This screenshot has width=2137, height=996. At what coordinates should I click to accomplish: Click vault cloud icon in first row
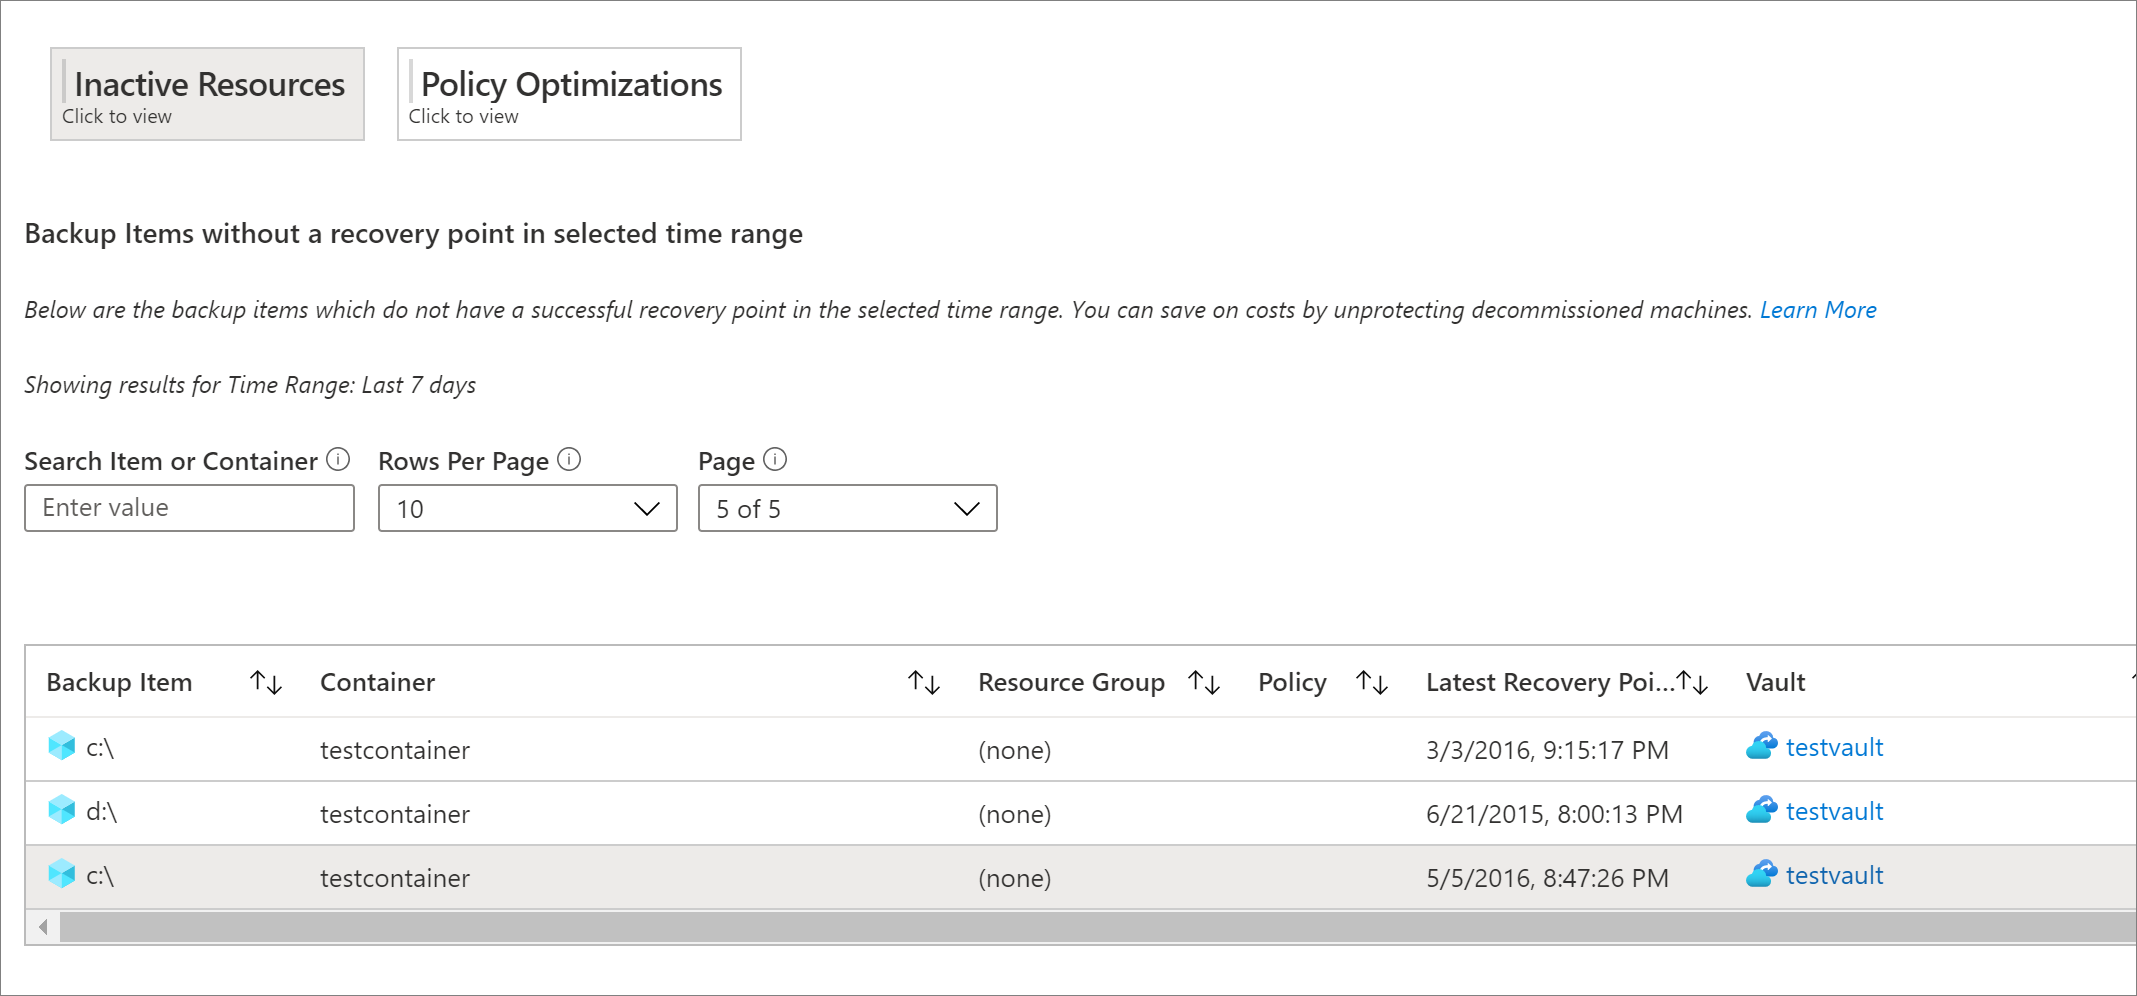(x=1761, y=747)
